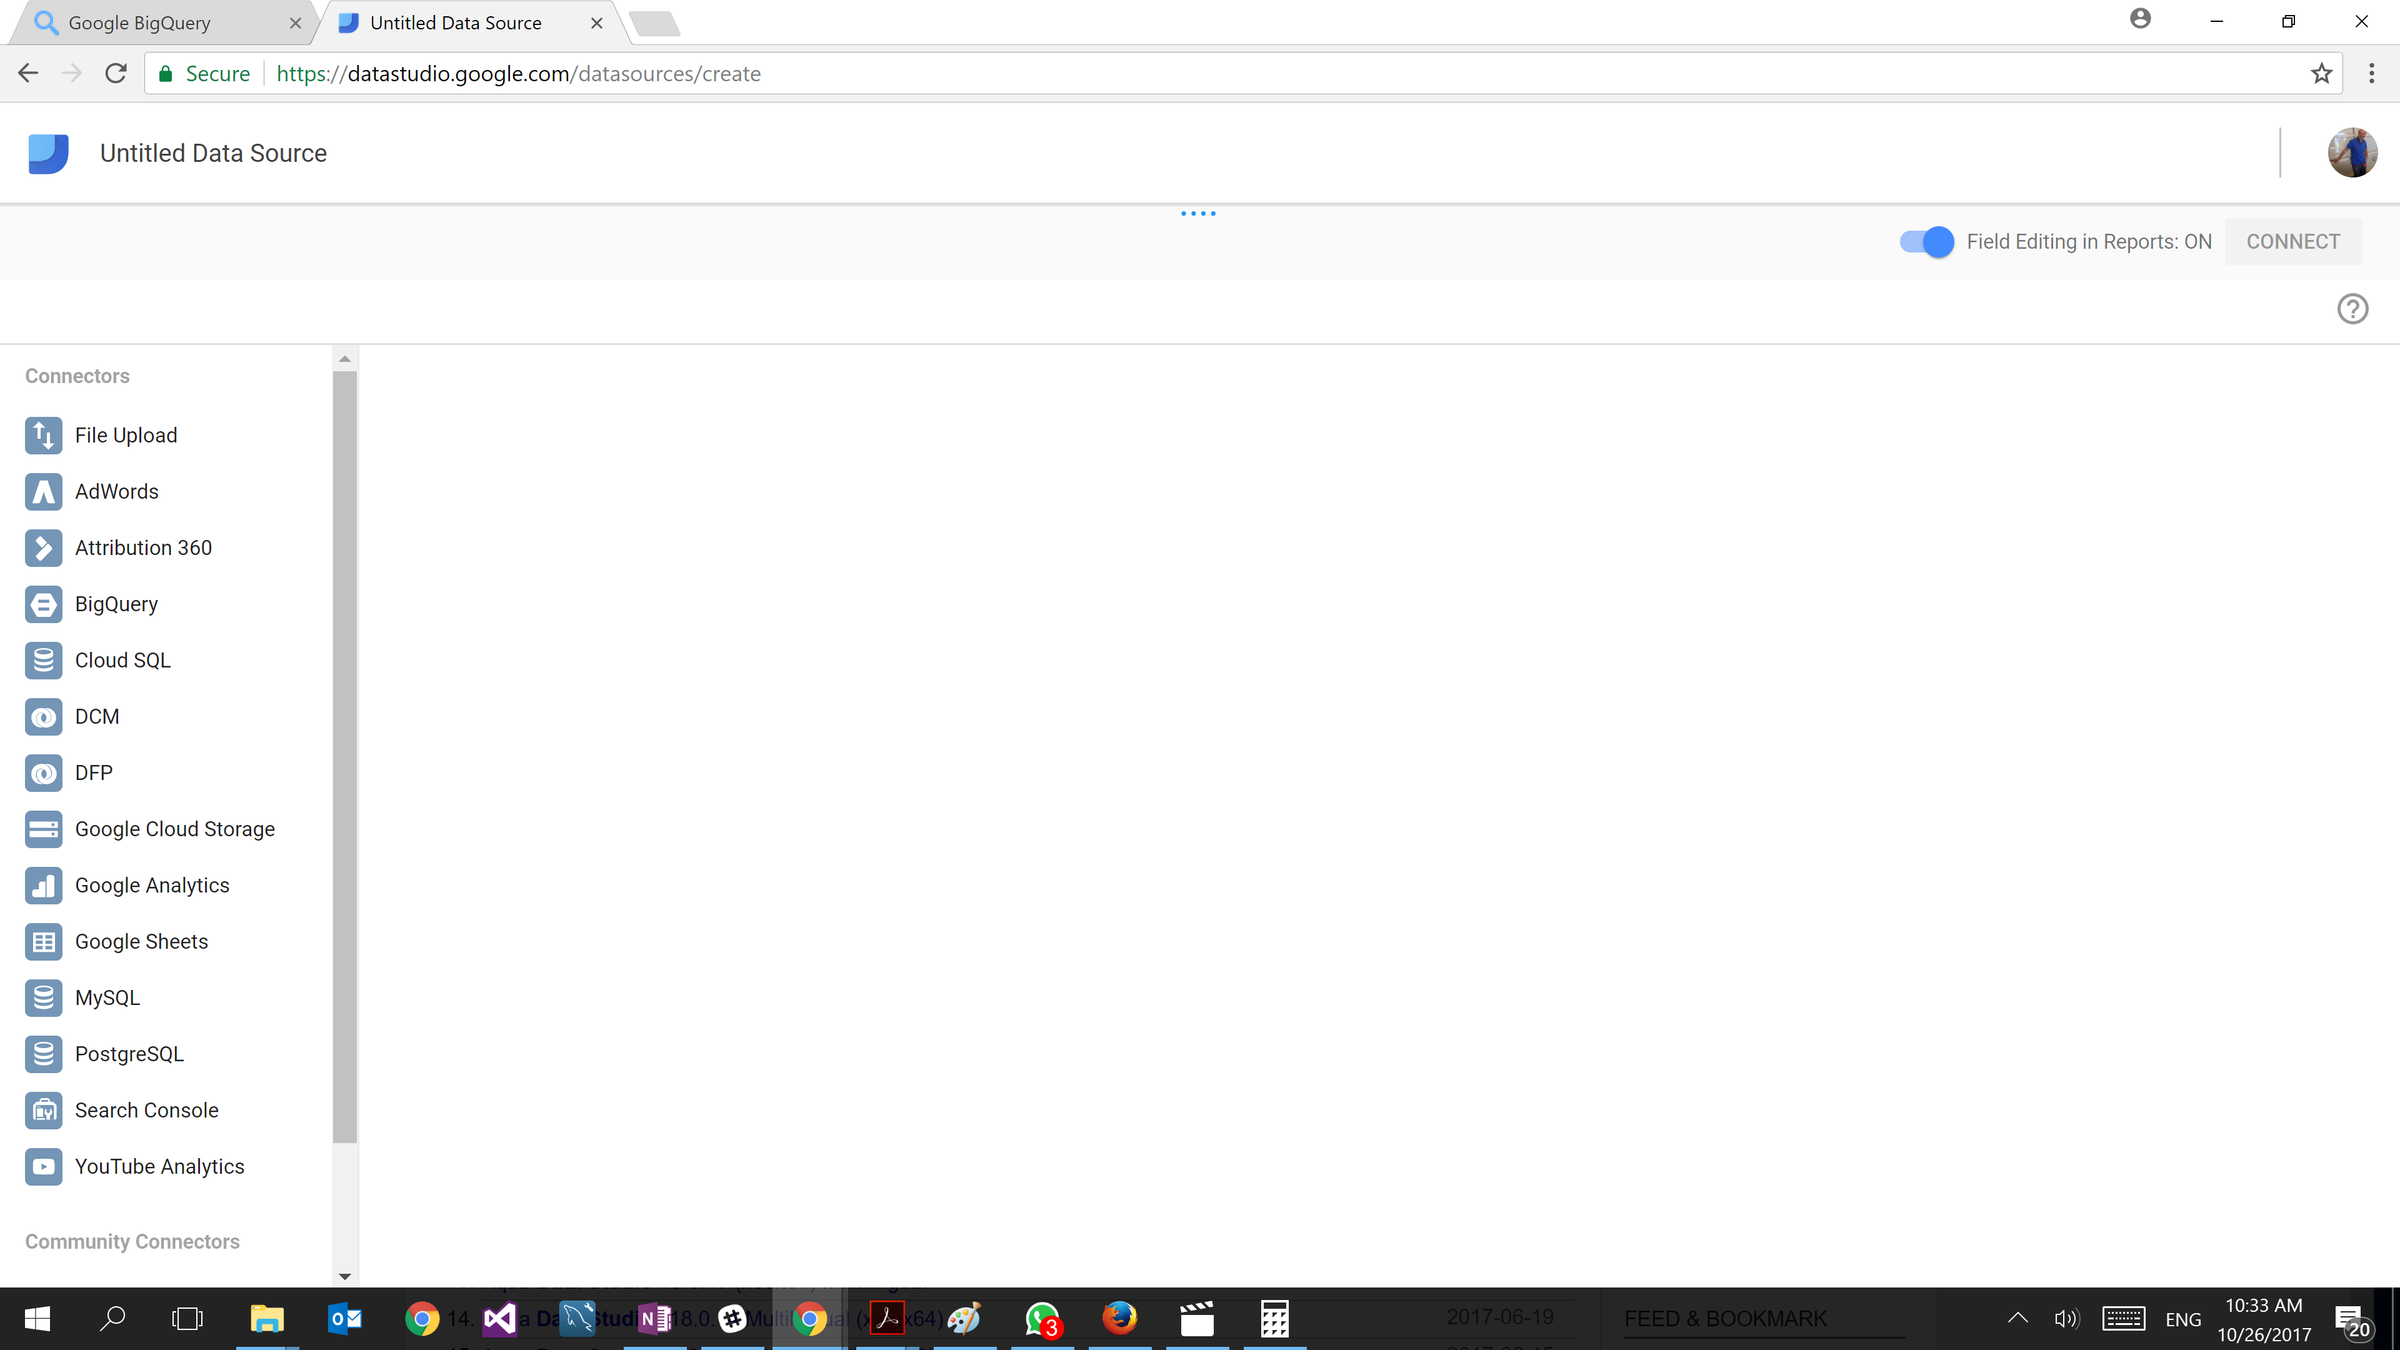Open a new browser tab

[655, 24]
